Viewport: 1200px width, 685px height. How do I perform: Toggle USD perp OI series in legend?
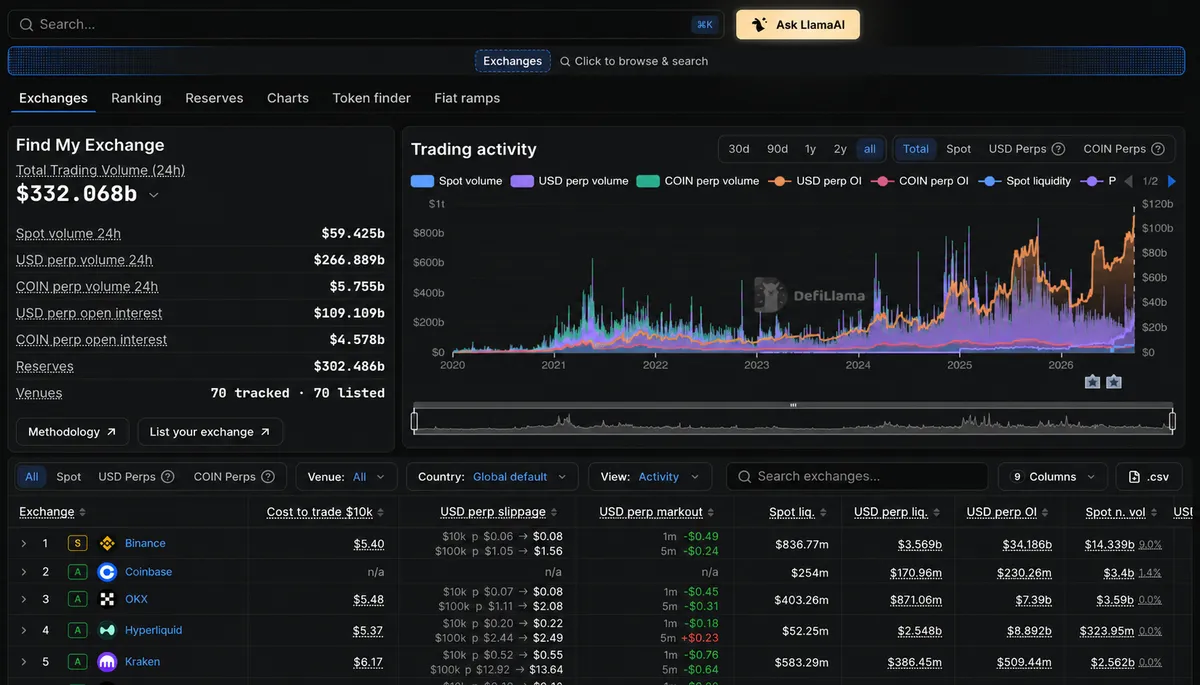pos(815,181)
